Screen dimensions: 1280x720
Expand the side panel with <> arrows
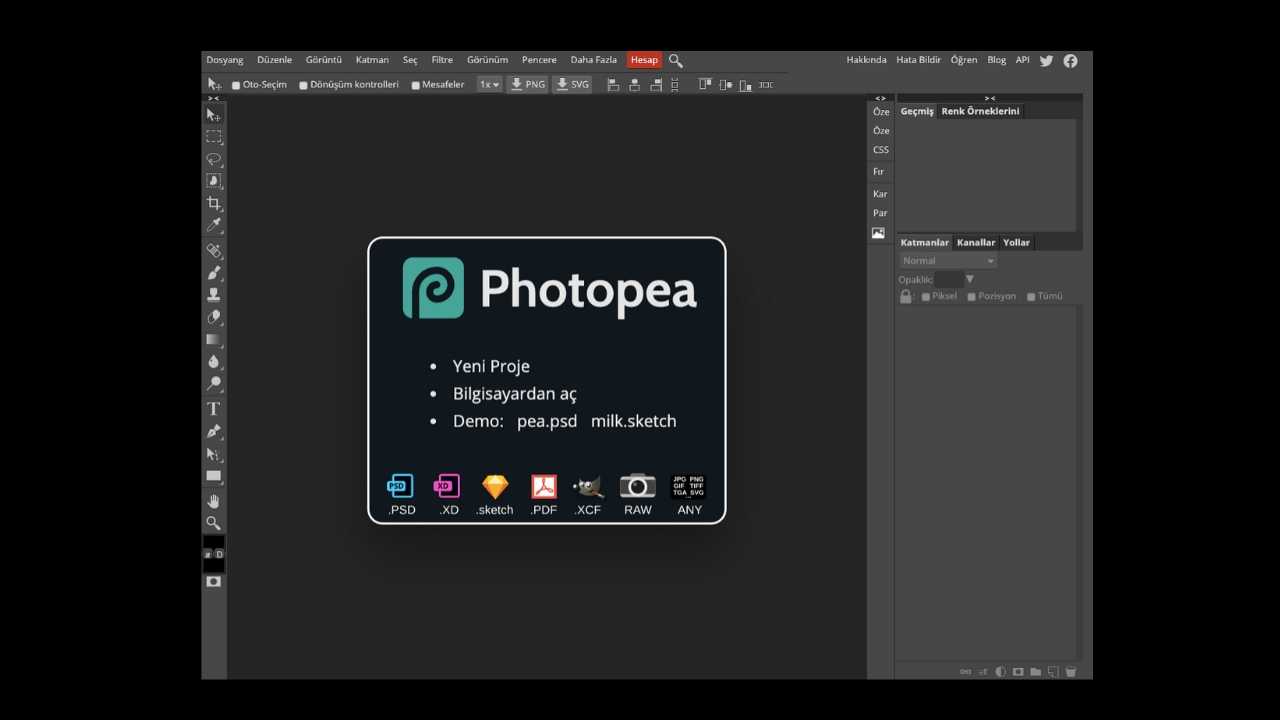(x=880, y=98)
